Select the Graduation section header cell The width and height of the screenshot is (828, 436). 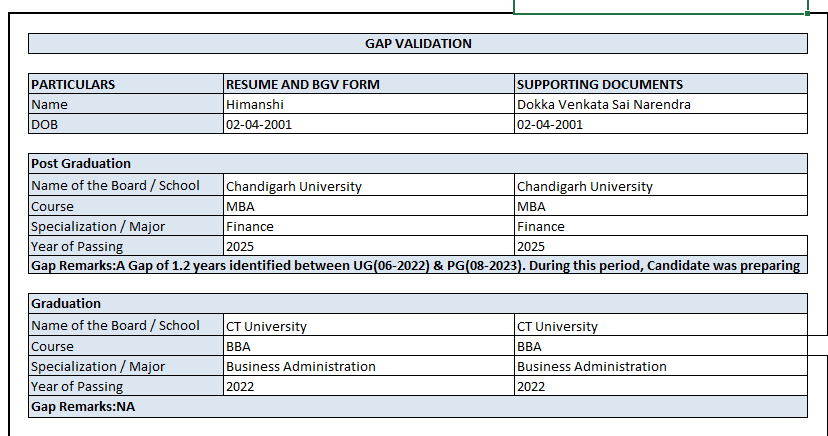click(x=417, y=304)
